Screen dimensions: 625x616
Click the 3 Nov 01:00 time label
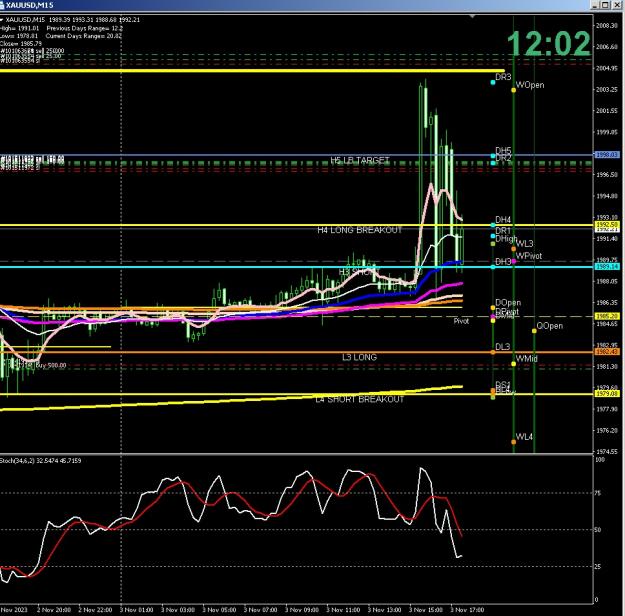click(136, 610)
